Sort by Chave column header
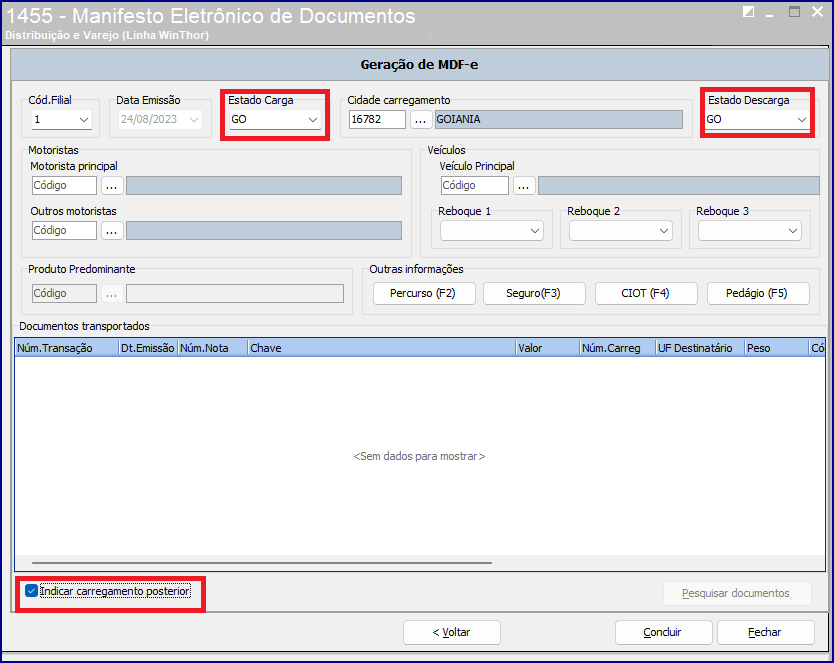 [x=382, y=348]
